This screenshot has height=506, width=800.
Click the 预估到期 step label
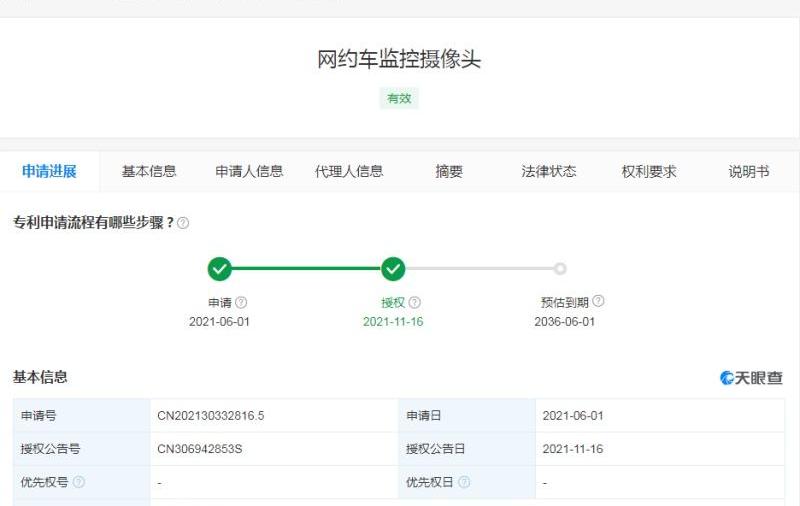point(565,302)
